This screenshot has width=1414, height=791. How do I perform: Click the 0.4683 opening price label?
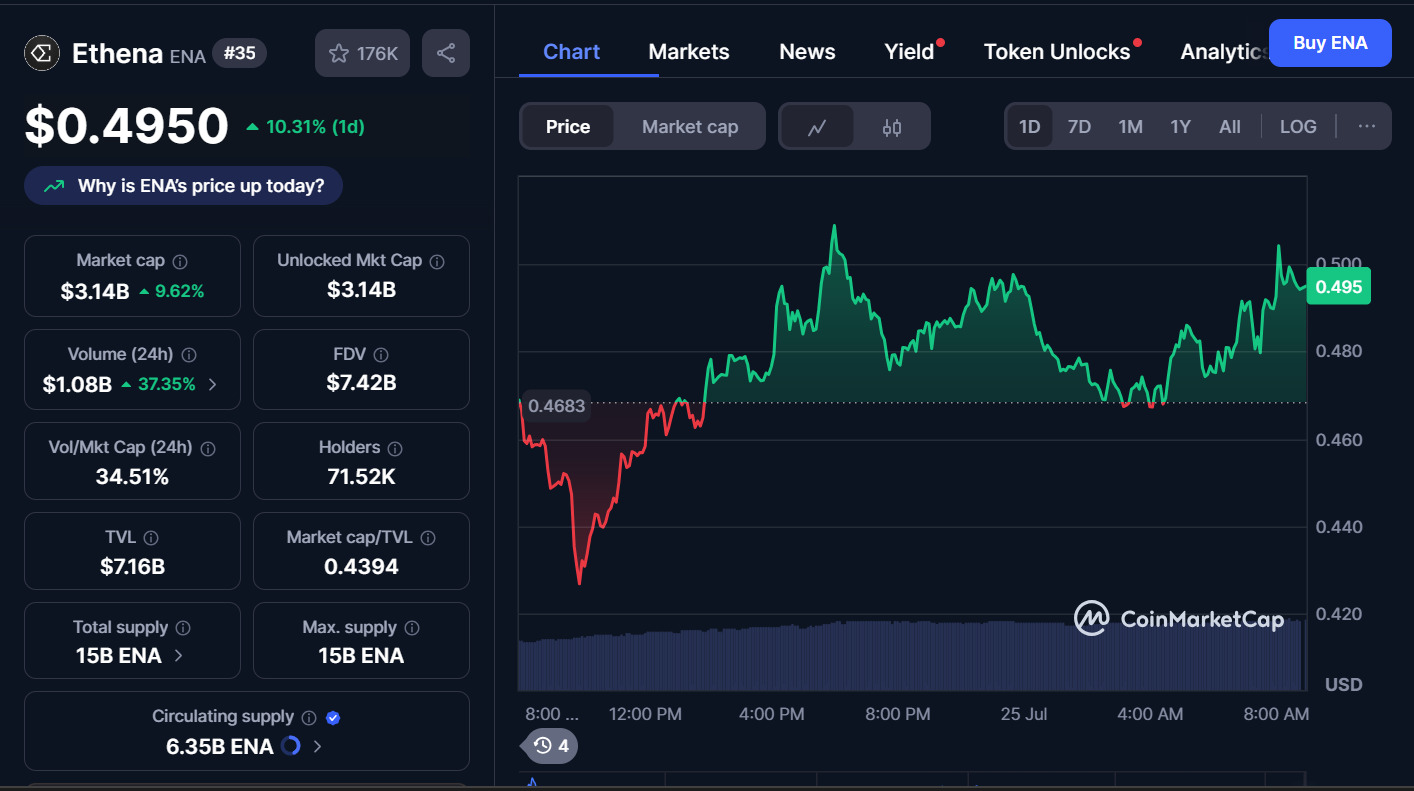click(x=556, y=406)
